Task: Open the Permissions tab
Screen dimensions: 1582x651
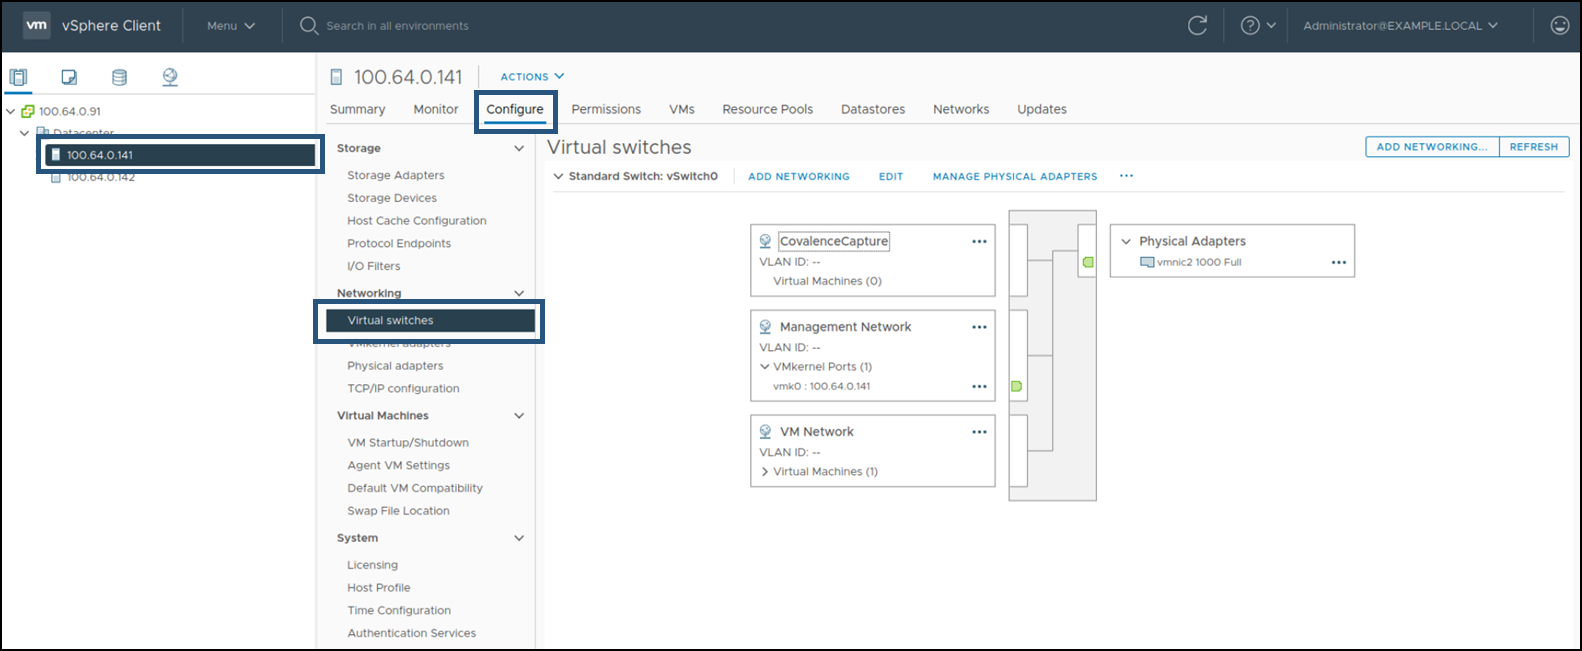Action: pyautogui.click(x=606, y=109)
